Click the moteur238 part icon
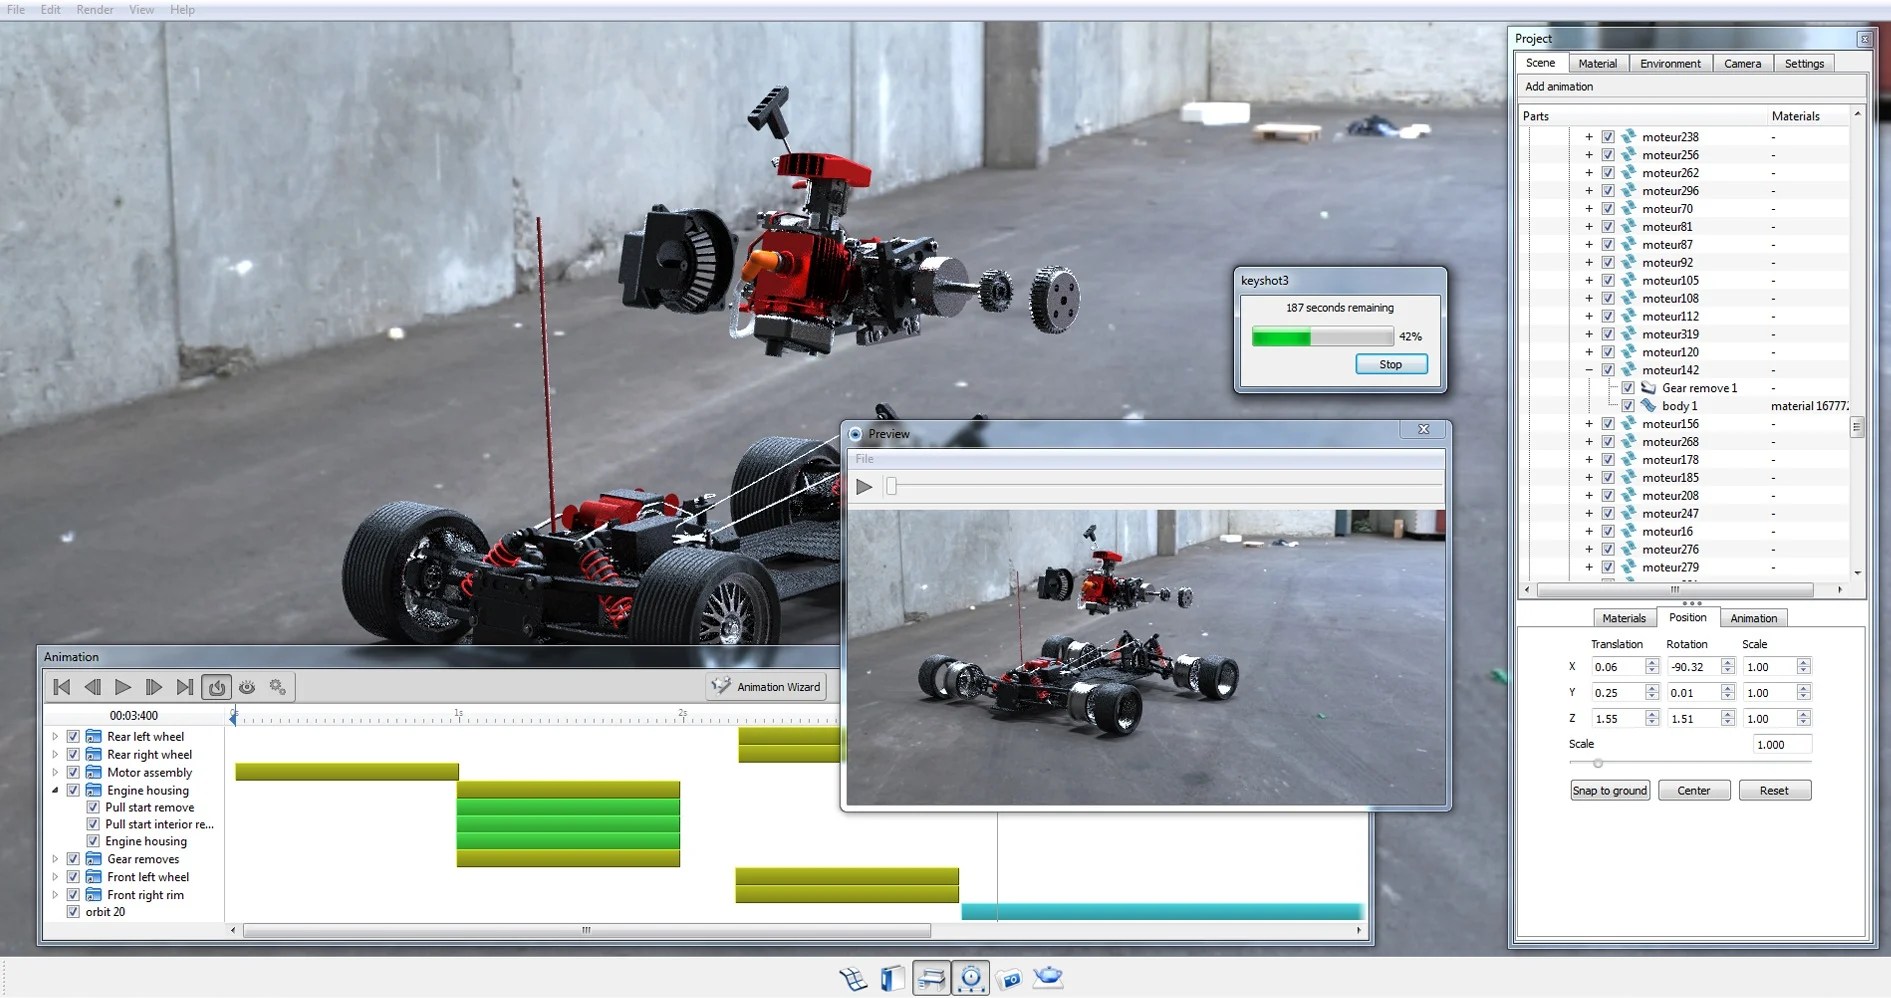The width and height of the screenshot is (1891, 998). (1628, 137)
